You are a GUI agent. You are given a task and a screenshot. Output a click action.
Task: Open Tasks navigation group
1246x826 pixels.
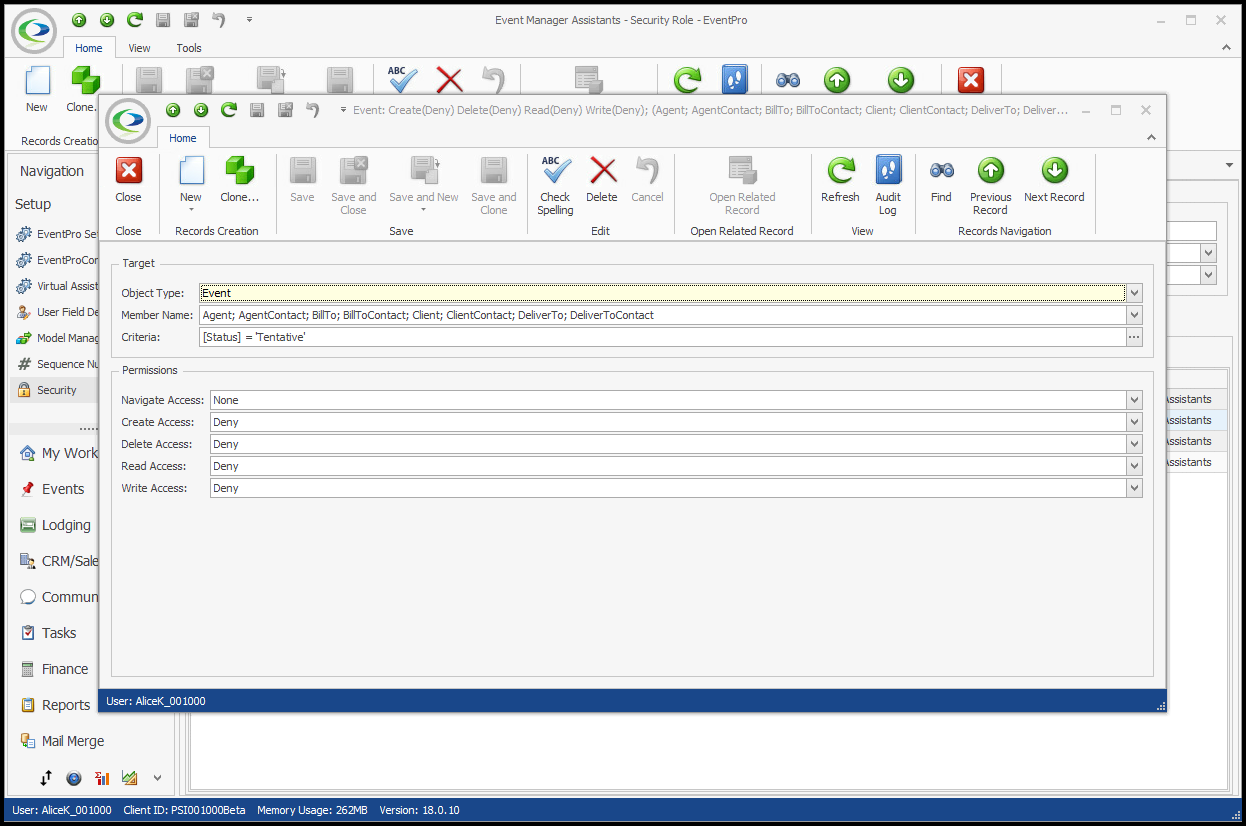(59, 633)
